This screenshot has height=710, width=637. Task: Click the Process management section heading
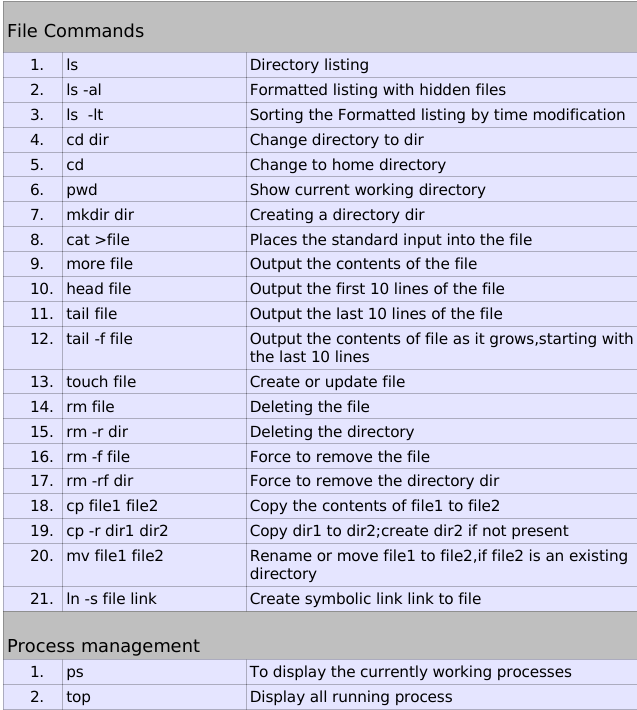103,645
